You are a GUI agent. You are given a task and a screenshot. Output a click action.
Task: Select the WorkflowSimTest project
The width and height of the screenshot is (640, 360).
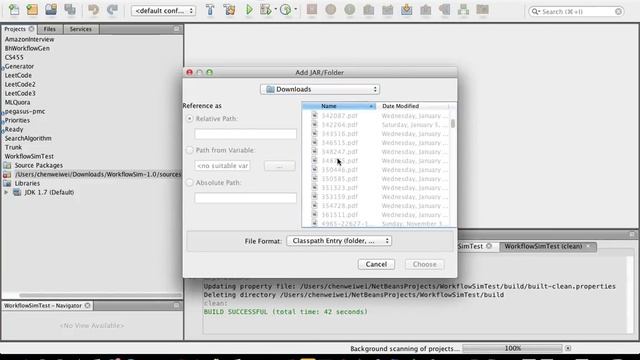[29, 156]
